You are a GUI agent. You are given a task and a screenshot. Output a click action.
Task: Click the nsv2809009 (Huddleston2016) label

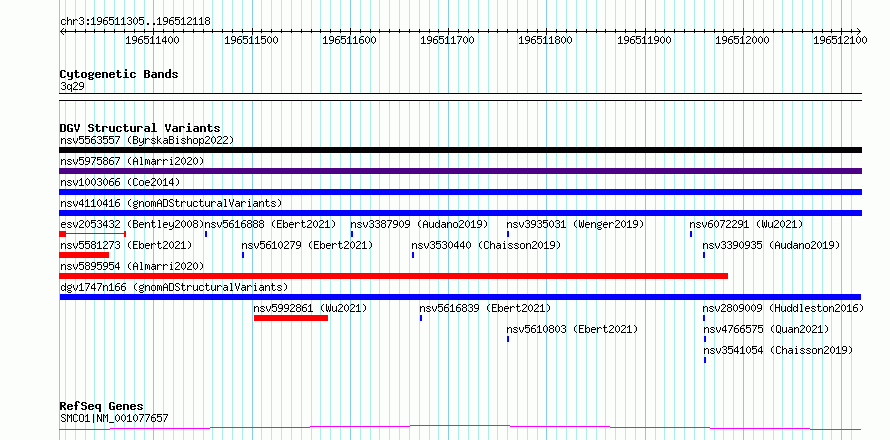[783, 308]
